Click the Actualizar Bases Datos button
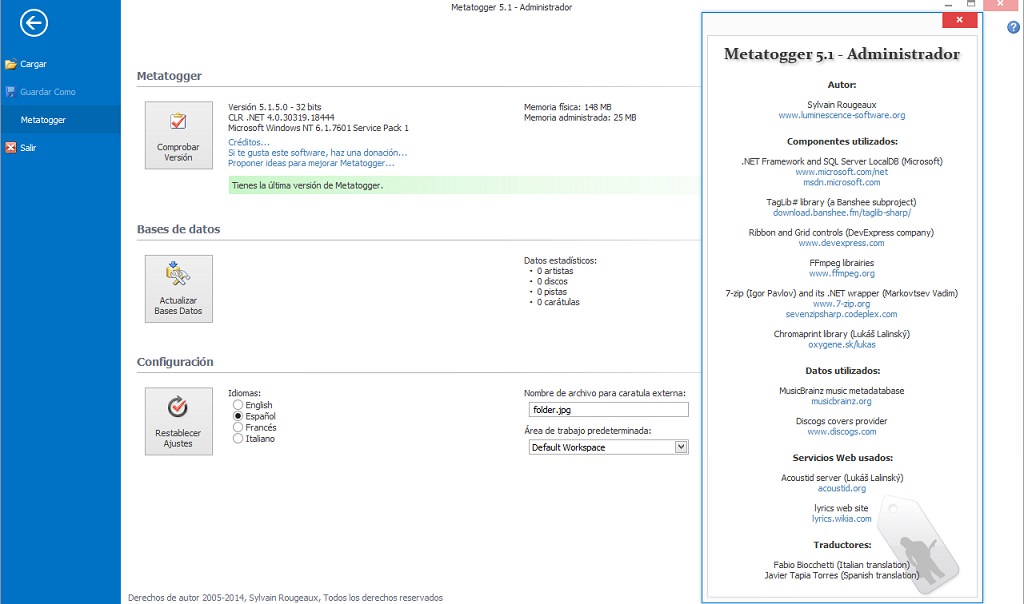 178,289
